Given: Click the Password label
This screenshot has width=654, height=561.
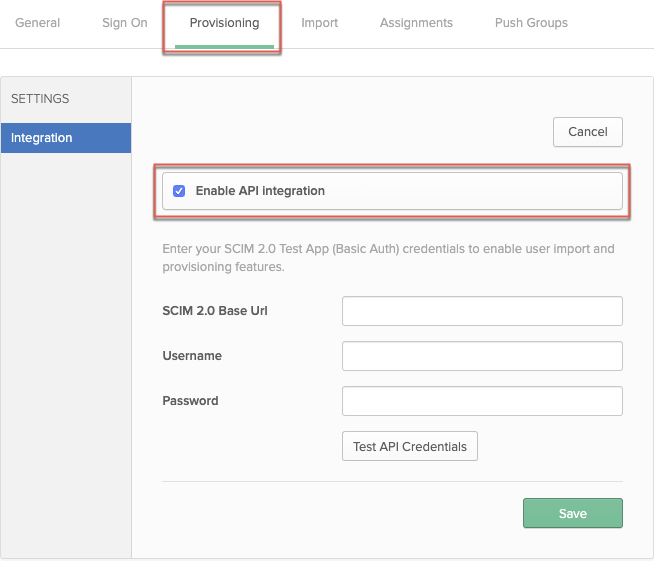Looking at the screenshot, I should click(190, 401).
